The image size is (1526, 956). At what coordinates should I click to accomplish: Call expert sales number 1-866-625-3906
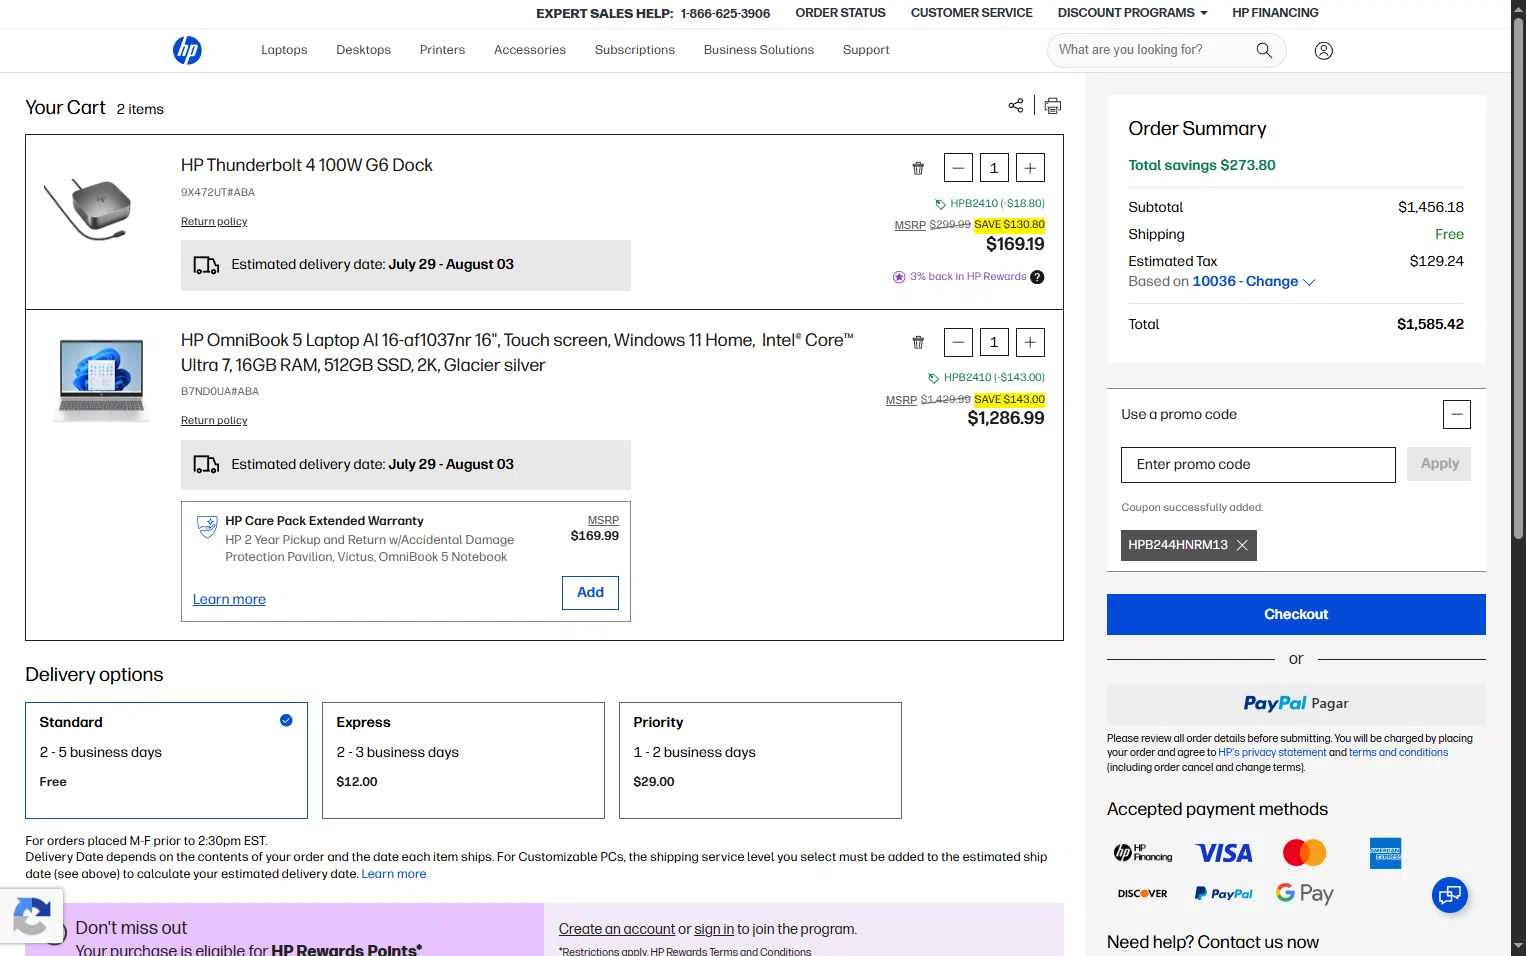tap(725, 14)
